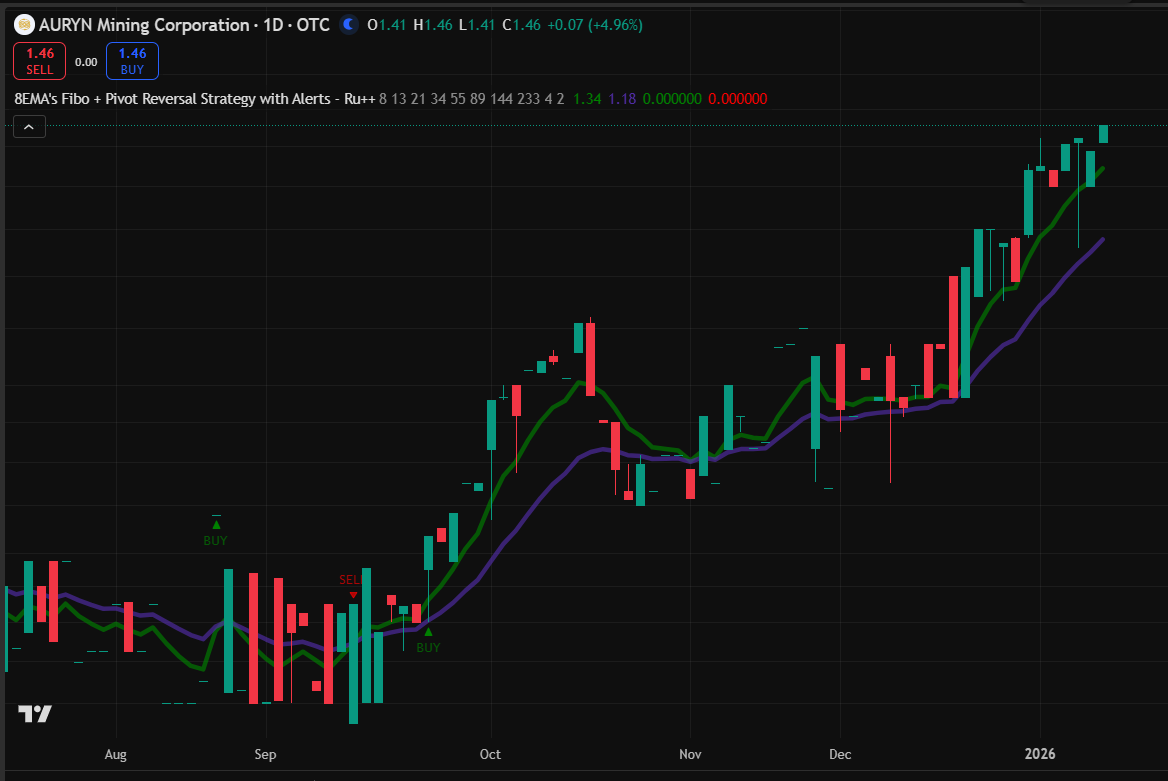Click the latest green candle at chart top-right
This screenshot has height=781, width=1168.
pos(1103,134)
